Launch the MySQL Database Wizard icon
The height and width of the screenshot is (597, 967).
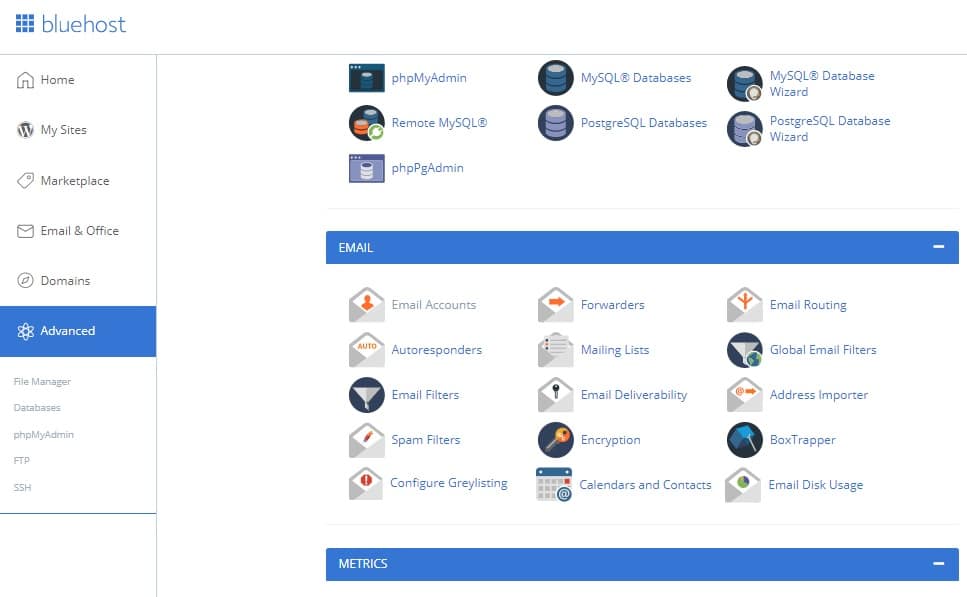(744, 83)
